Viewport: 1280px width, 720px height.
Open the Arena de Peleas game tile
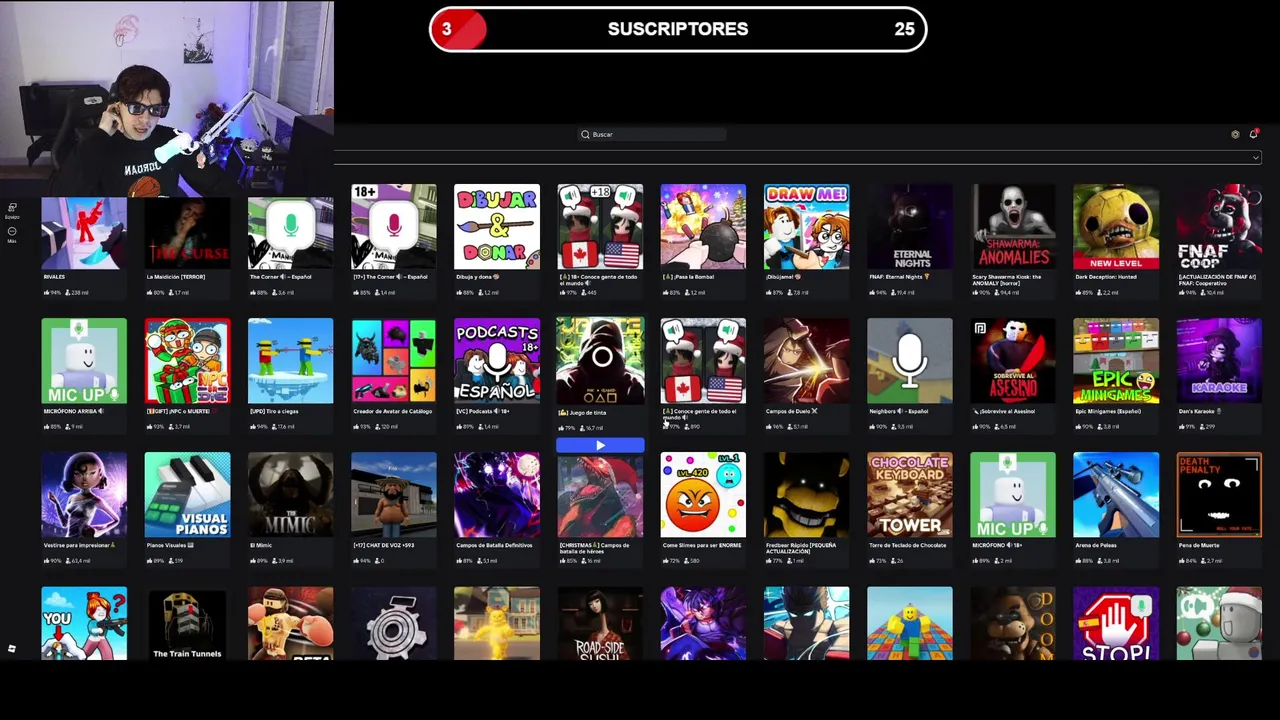pyautogui.click(x=1116, y=495)
